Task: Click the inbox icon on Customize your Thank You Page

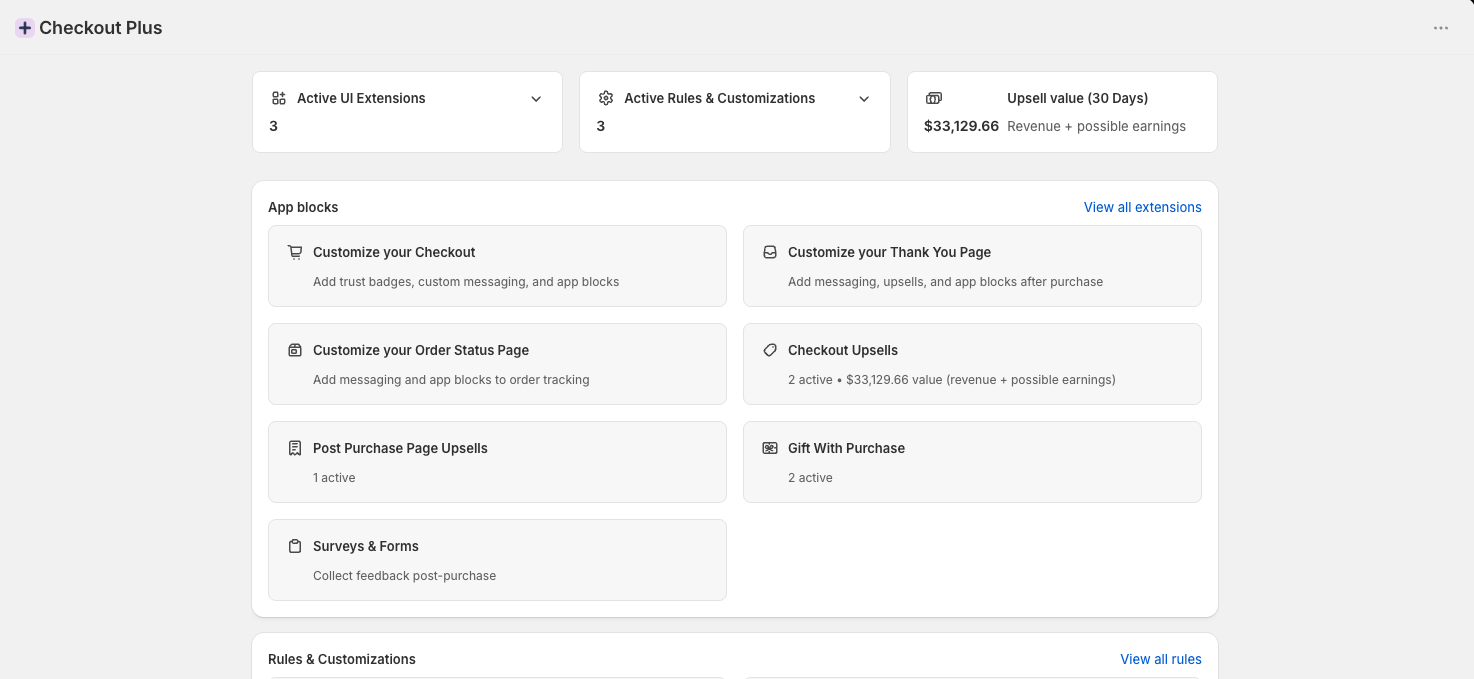Action: click(x=770, y=252)
